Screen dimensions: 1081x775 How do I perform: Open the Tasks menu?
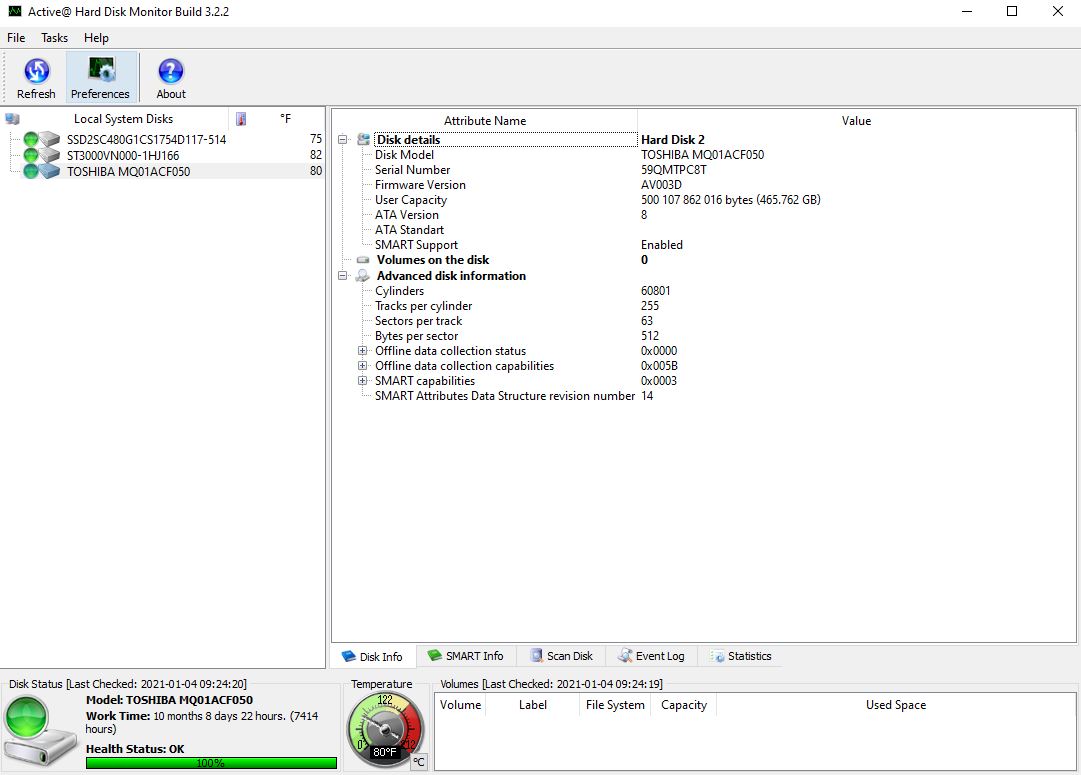coord(54,38)
